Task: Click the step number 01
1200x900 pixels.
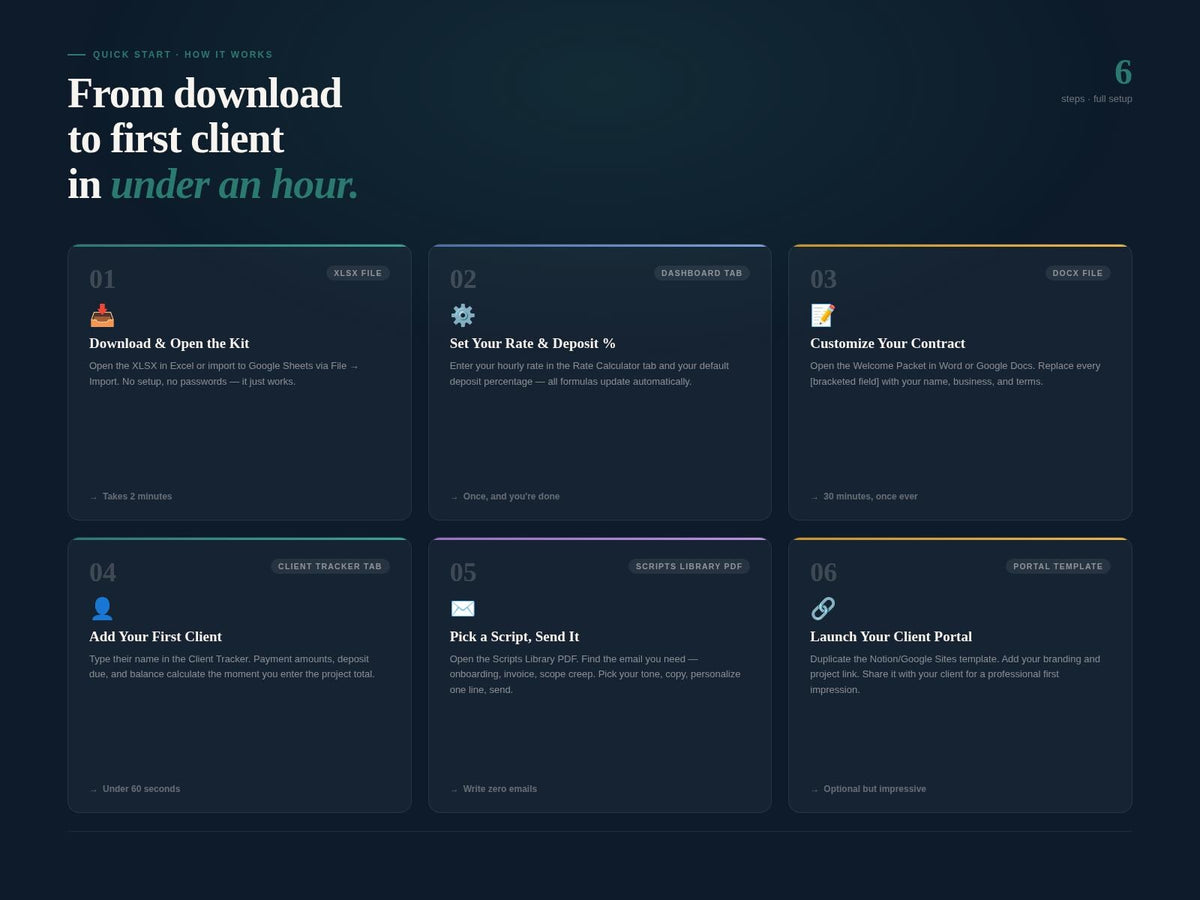Action: (x=102, y=279)
